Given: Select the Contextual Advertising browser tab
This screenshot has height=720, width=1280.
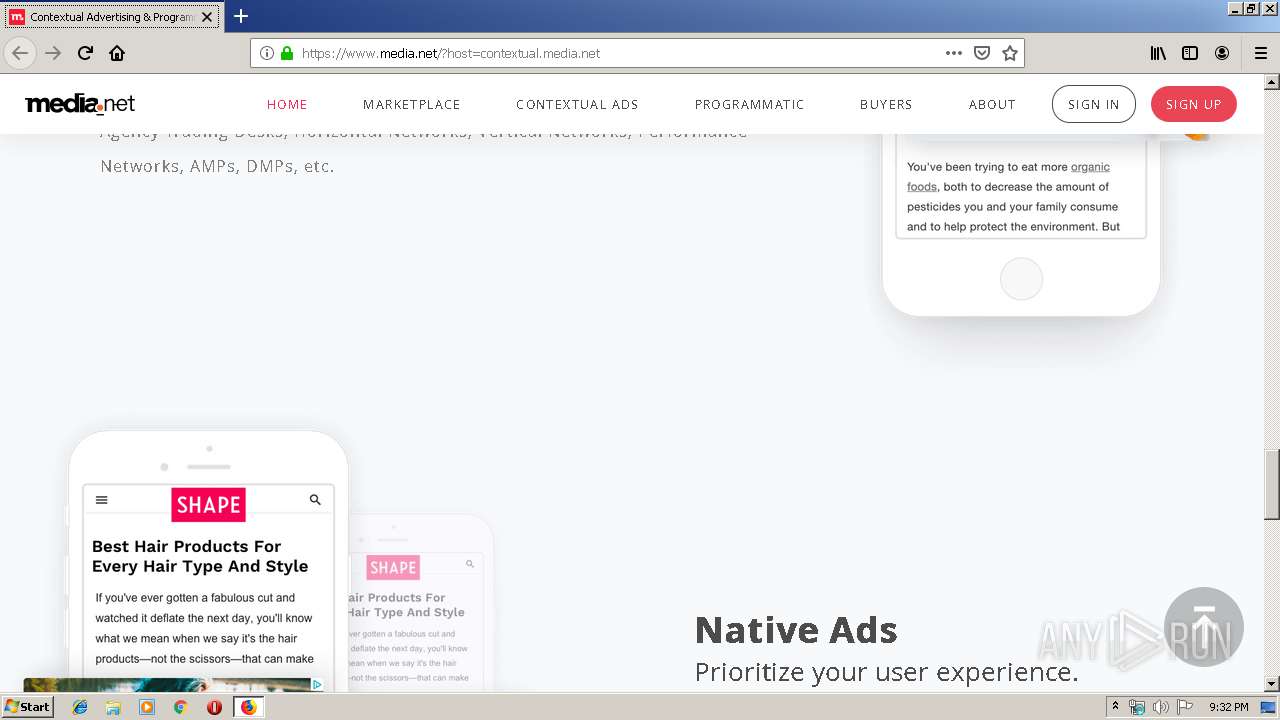Looking at the screenshot, I should (x=112, y=17).
